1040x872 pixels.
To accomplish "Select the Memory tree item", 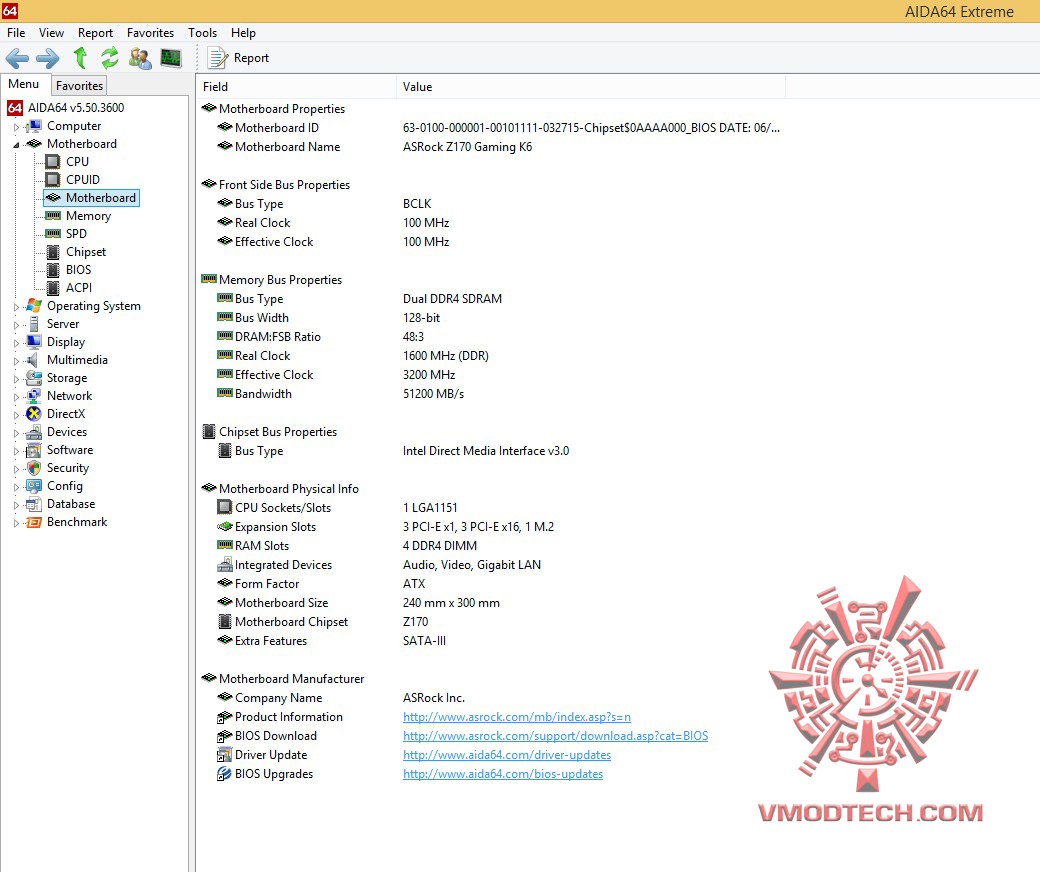I will (88, 216).
